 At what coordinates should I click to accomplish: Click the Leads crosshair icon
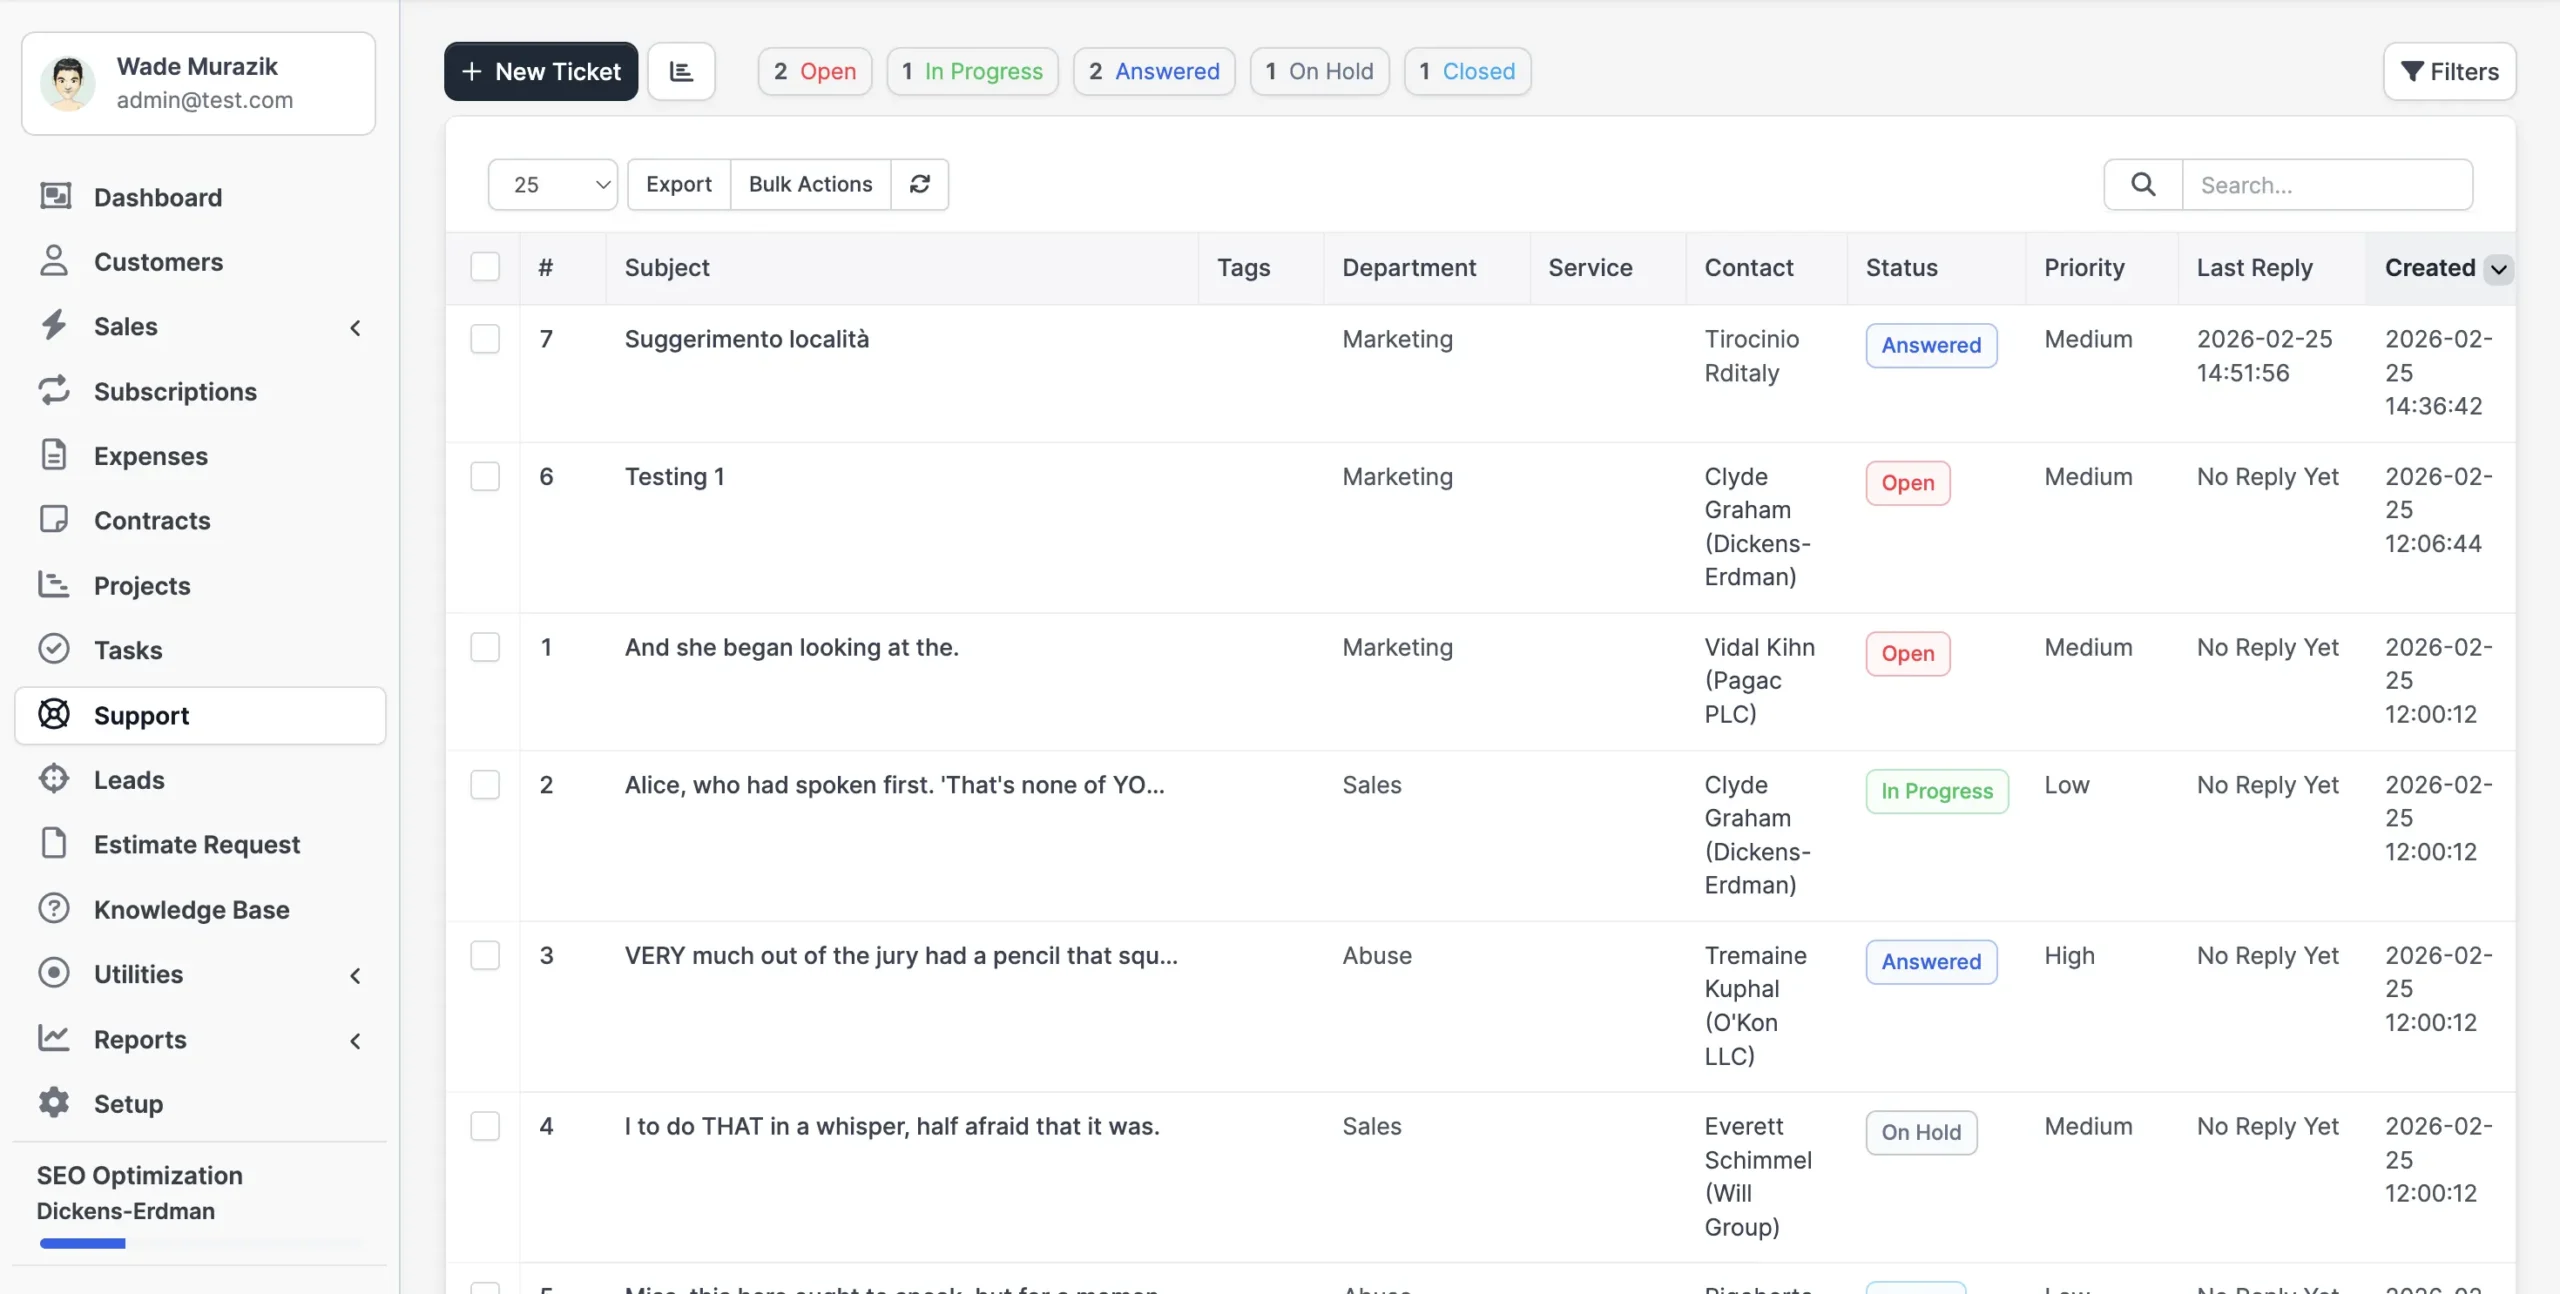tap(54, 779)
